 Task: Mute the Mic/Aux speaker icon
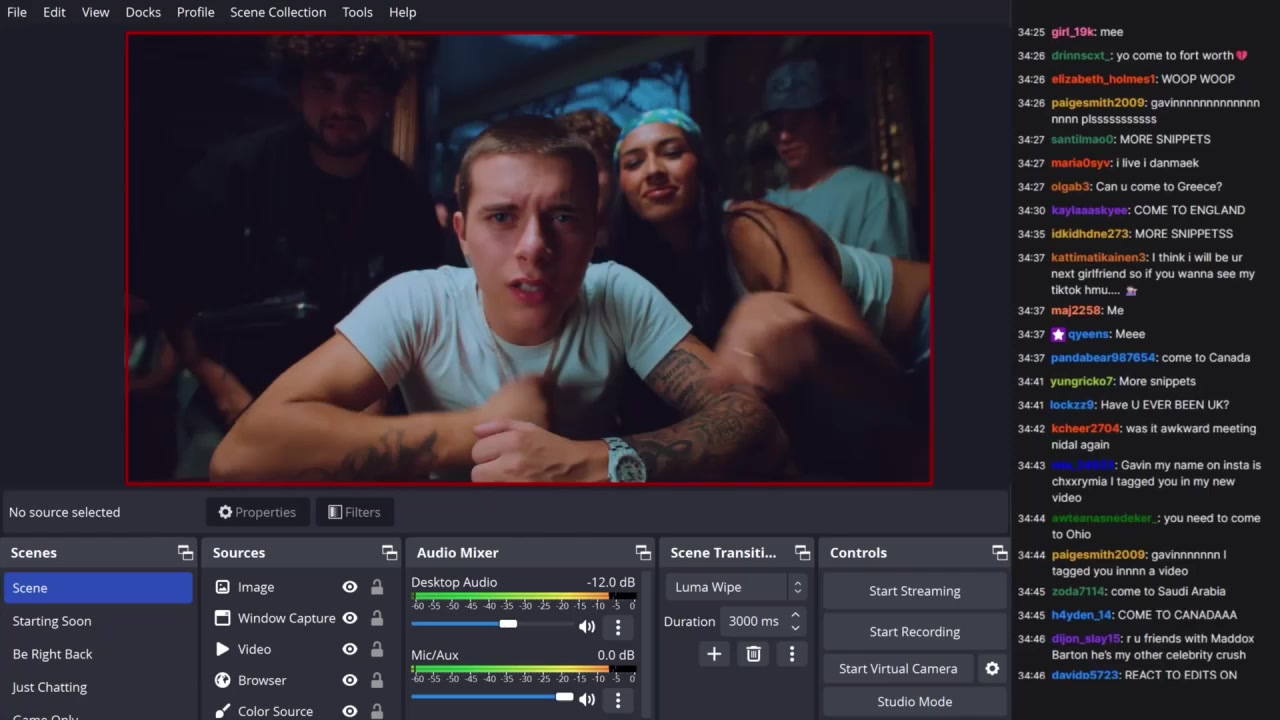587,700
